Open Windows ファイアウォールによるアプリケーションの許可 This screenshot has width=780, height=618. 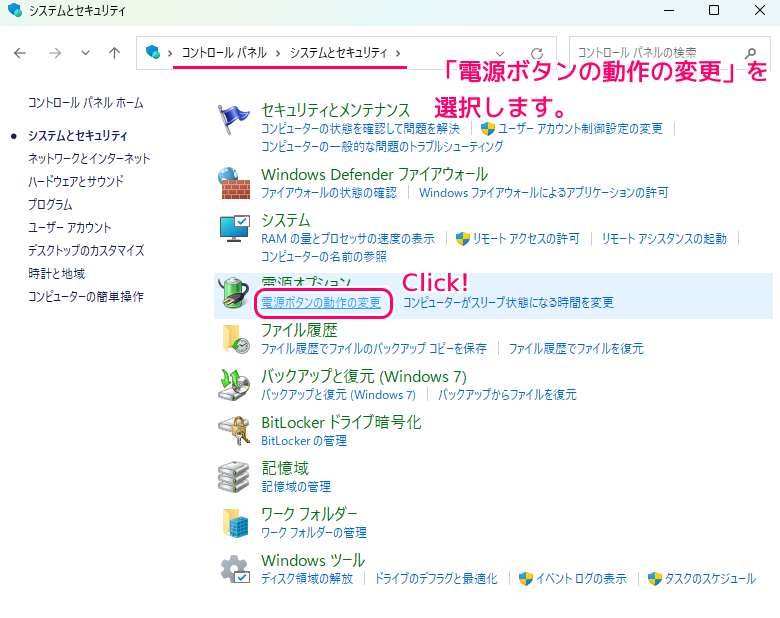pyautogui.click(x=544, y=193)
